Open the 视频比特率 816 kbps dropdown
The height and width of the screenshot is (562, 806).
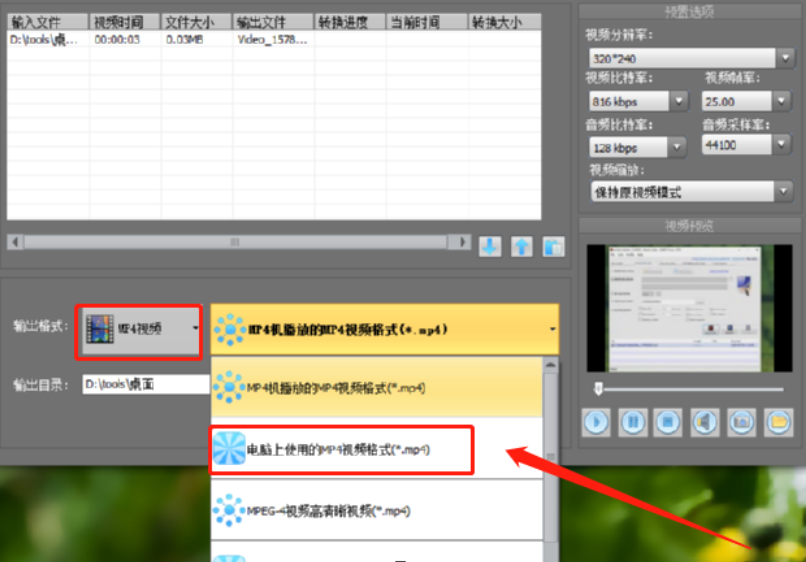click(679, 101)
